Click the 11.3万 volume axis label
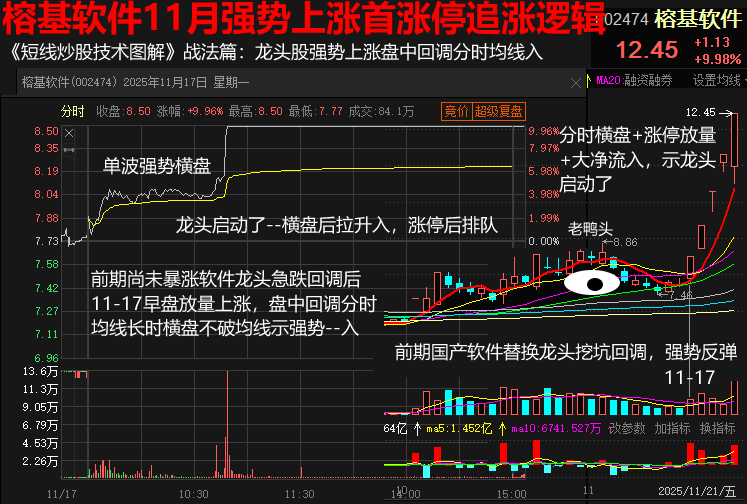 (40, 390)
